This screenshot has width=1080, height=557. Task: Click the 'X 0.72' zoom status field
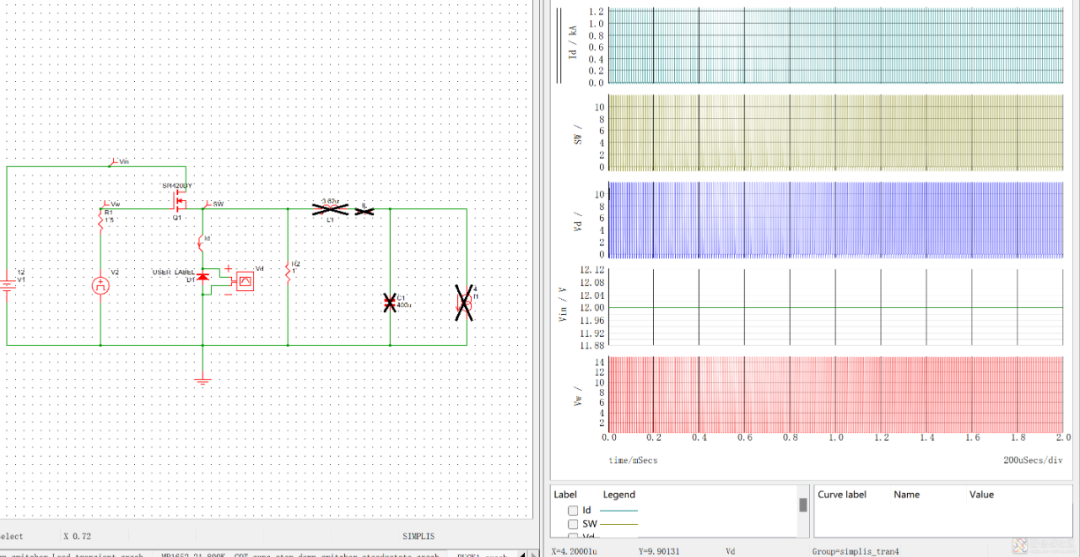tap(77, 536)
